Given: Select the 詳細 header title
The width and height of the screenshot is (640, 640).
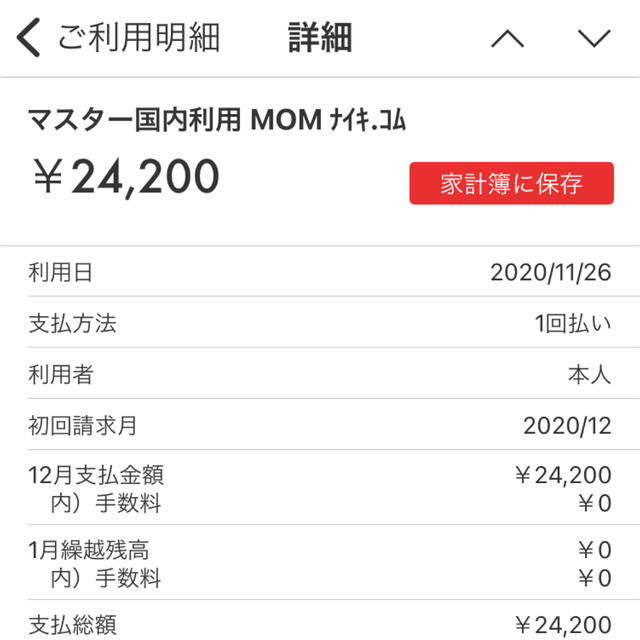Looking at the screenshot, I should click(320, 38).
